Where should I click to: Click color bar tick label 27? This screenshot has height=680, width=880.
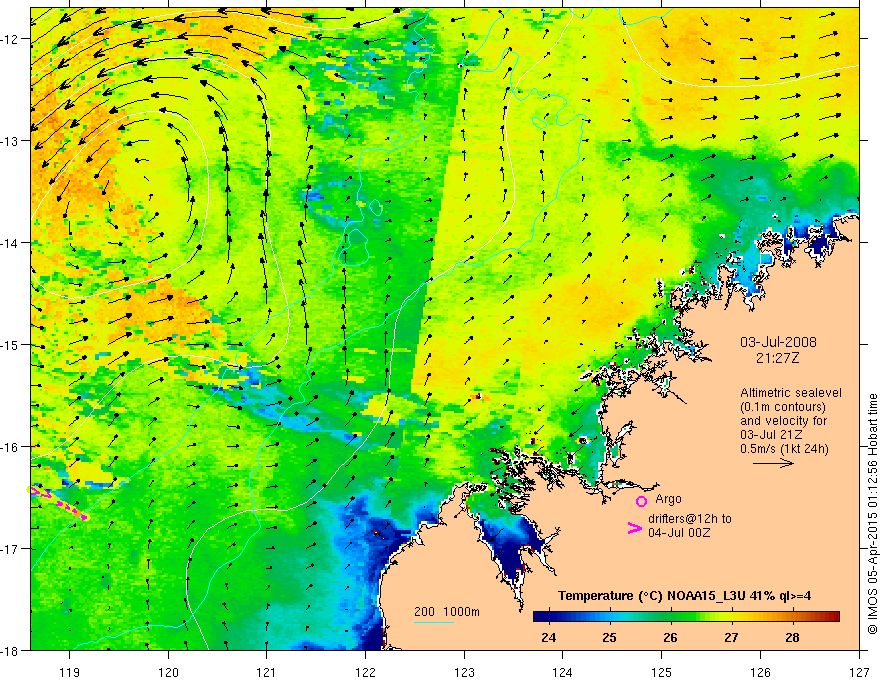pos(731,637)
